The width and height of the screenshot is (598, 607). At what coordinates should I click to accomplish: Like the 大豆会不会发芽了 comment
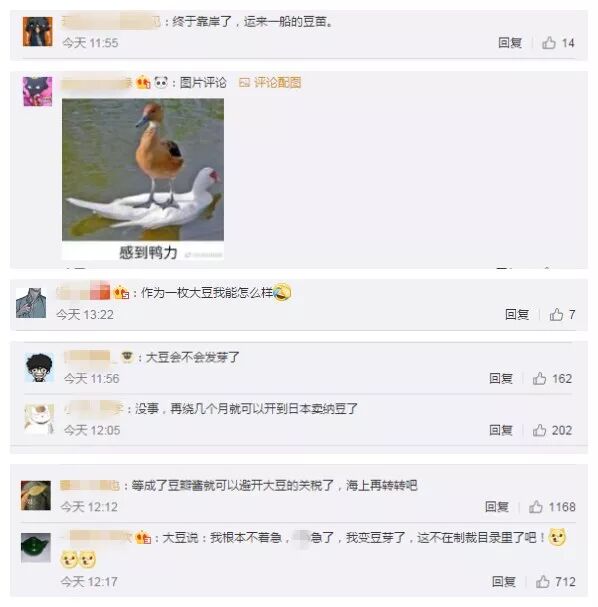tap(539, 378)
